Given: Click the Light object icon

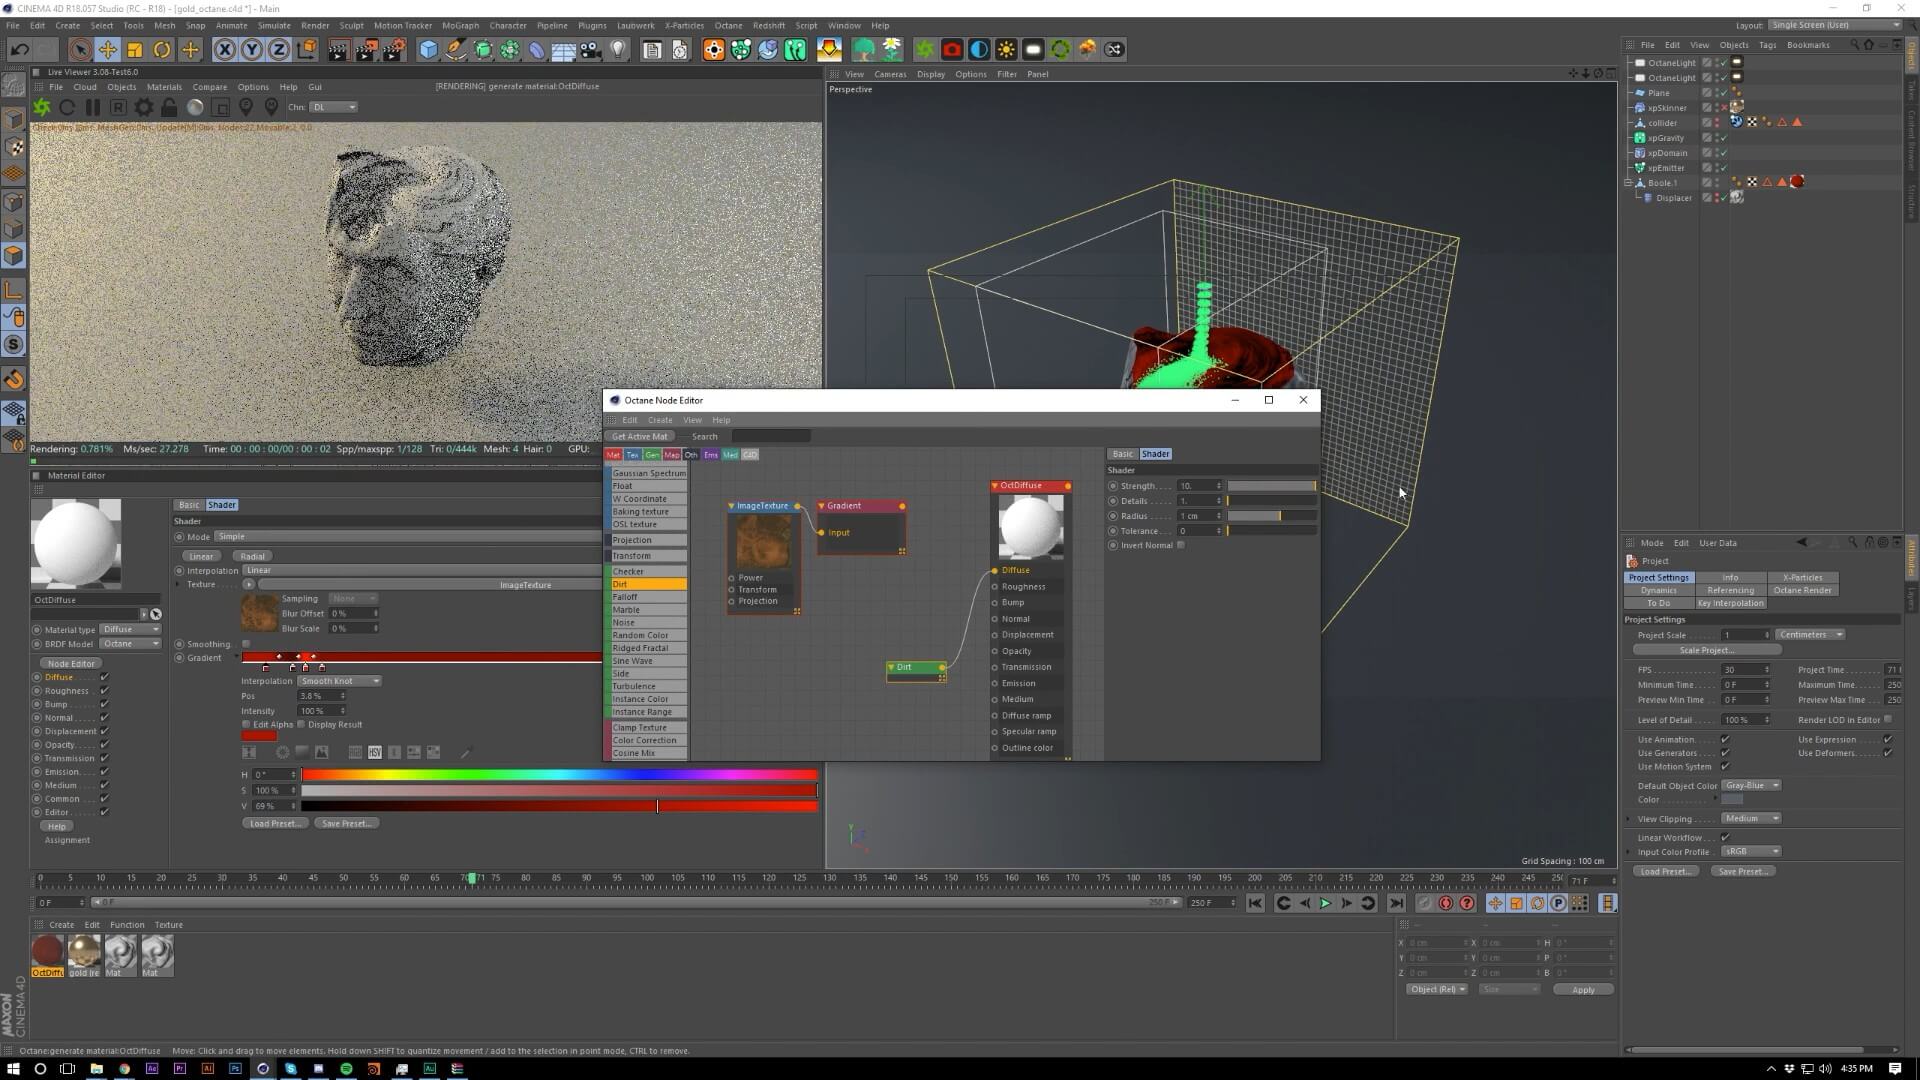Looking at the screenshot, I should (618, 49).
